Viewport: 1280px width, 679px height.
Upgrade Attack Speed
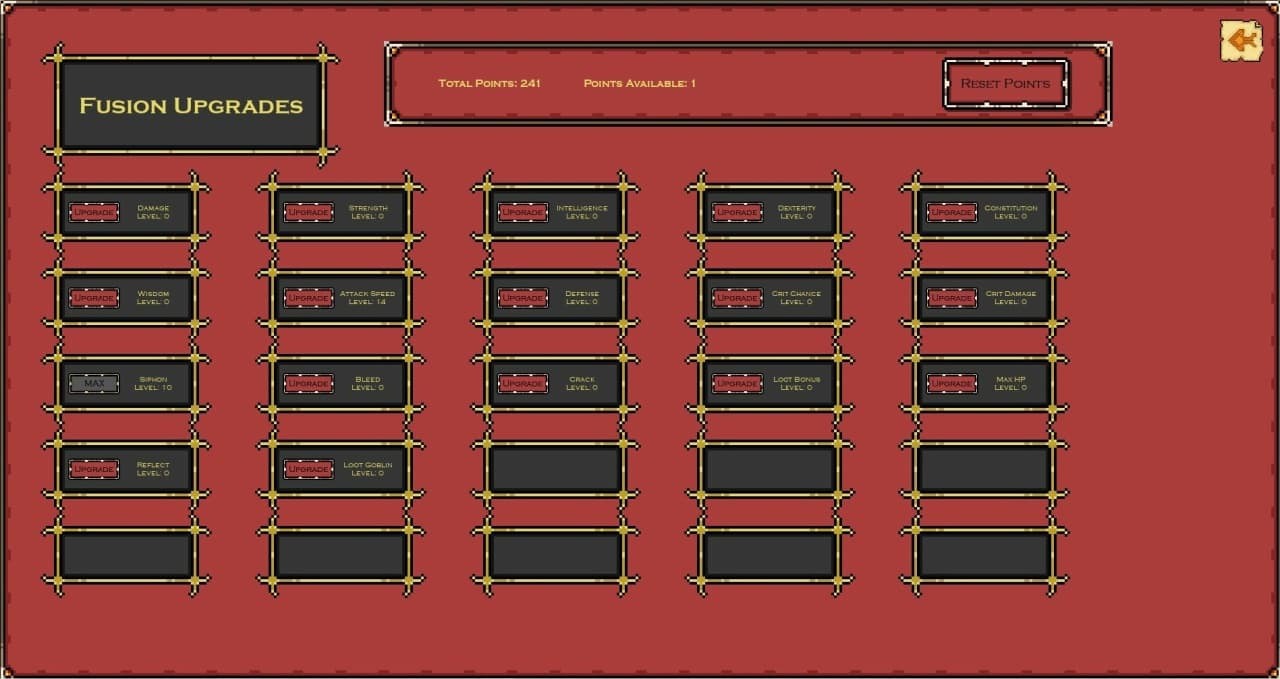(x=308, y=297)
